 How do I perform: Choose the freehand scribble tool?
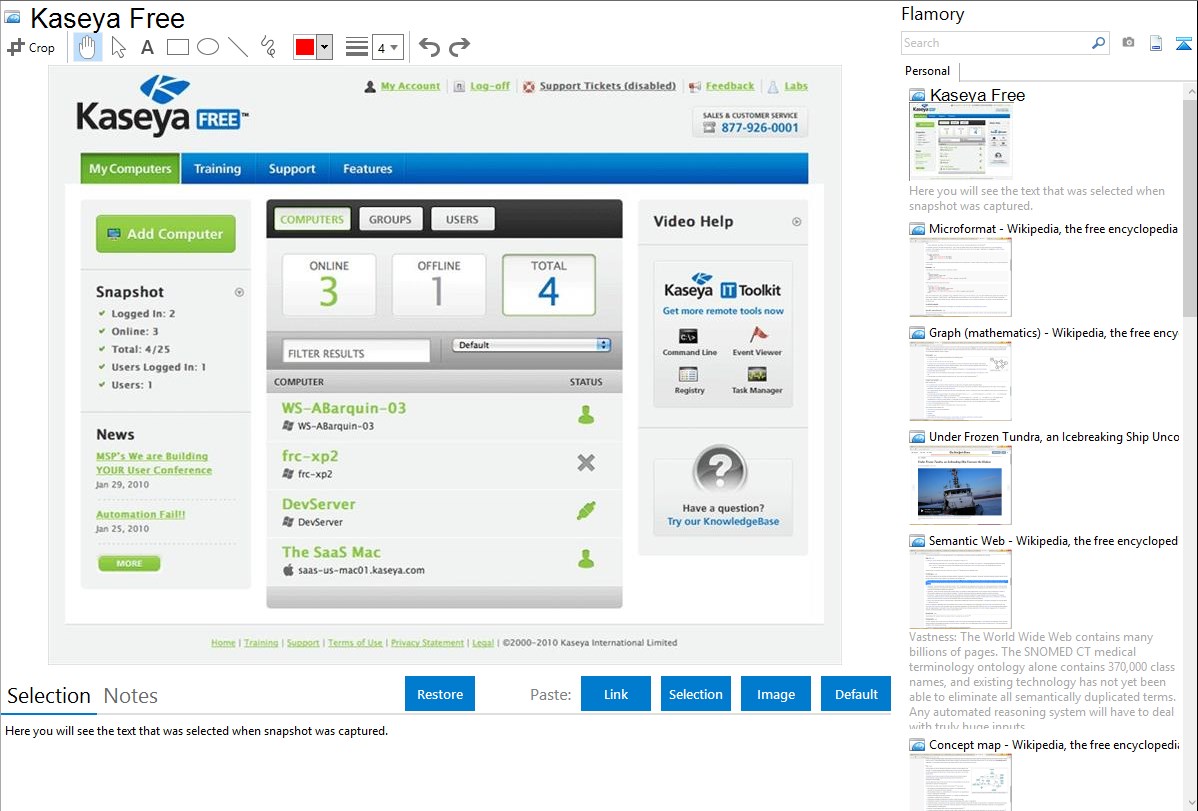[268, 47]
